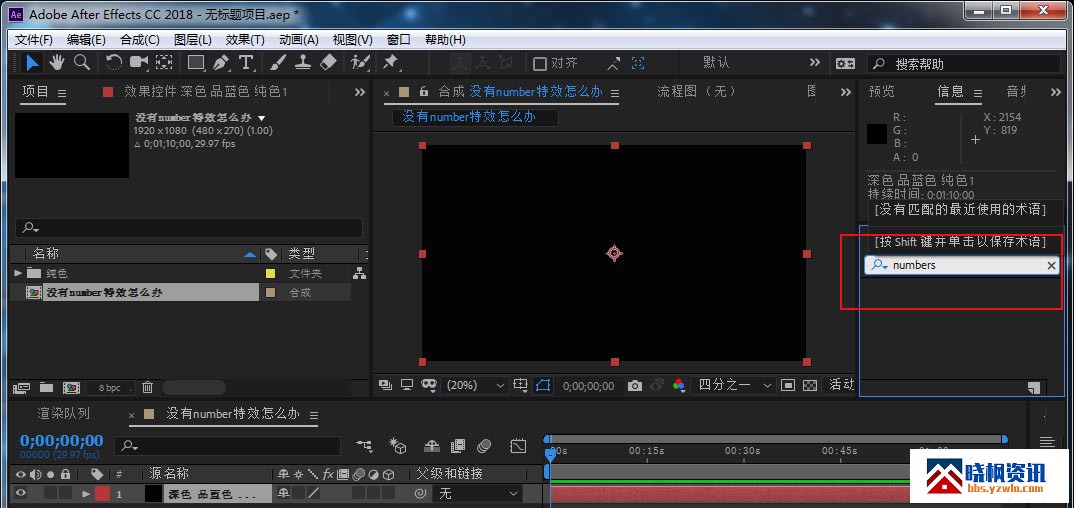Screen dimensions: 1074x508
Task: Toggle Region of Interest button
Action: [788, 385]
